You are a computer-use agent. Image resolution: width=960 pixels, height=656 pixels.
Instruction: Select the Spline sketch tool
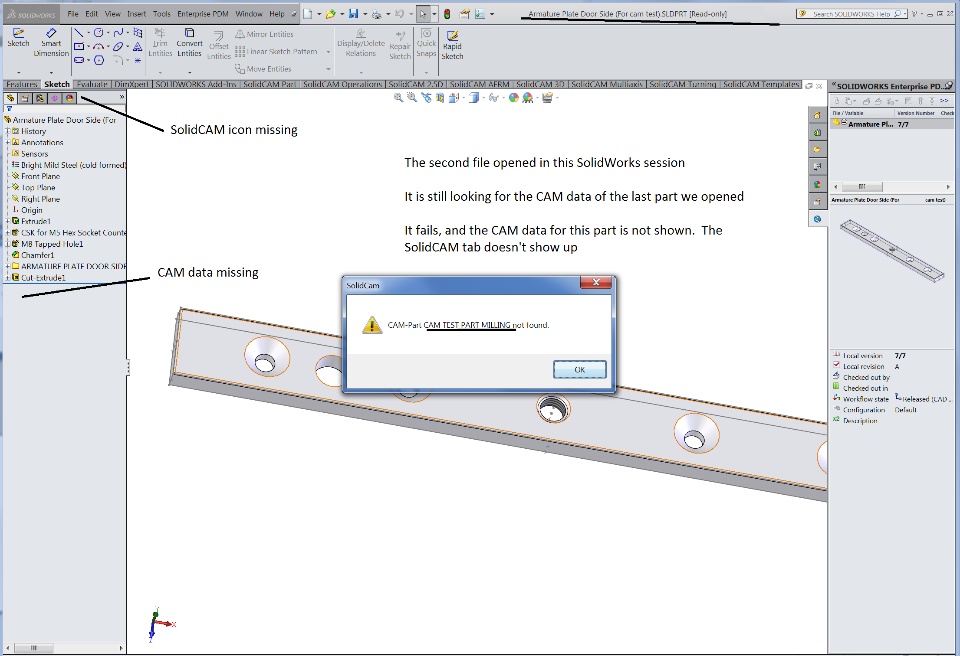(x=118, y=32)
